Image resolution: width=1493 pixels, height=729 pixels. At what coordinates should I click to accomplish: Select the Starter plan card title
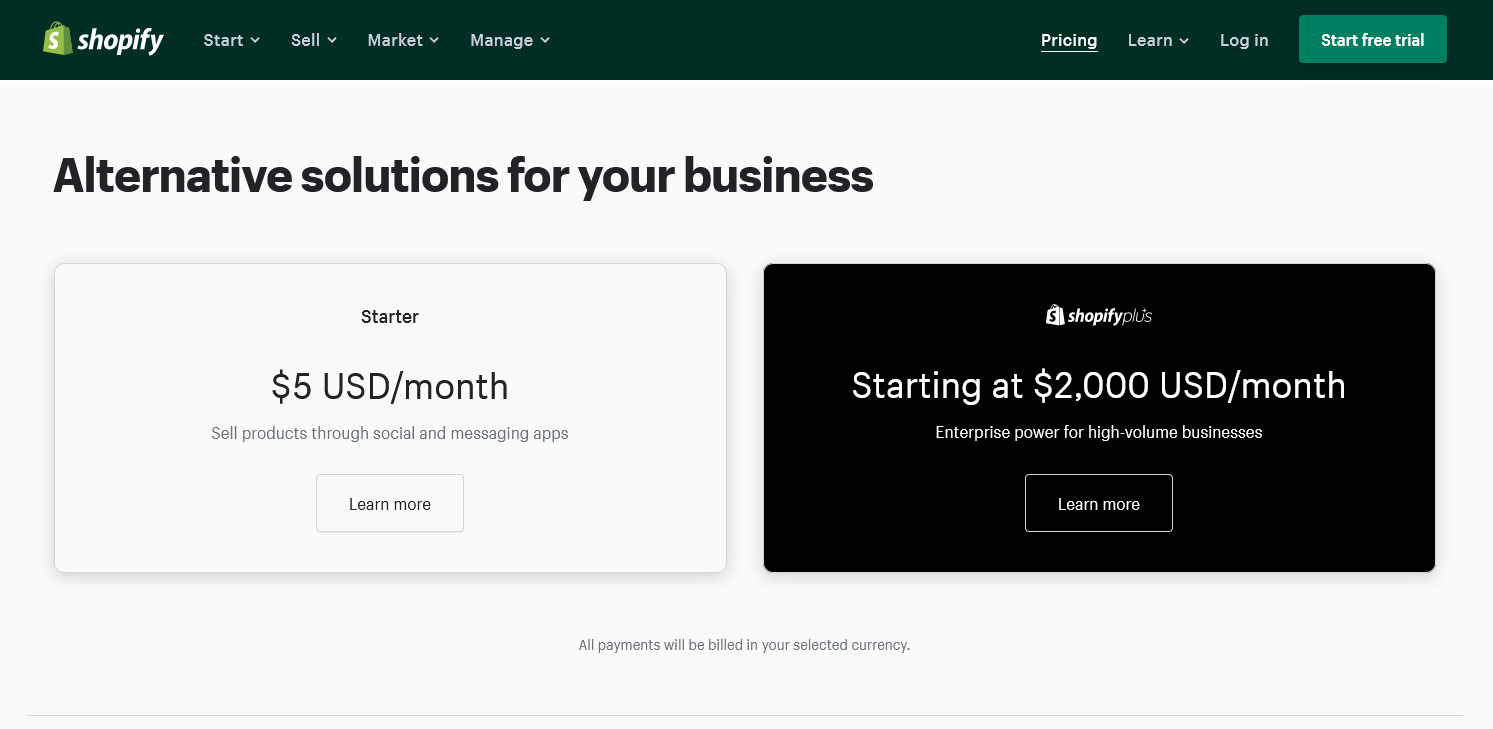click(389, 317)
